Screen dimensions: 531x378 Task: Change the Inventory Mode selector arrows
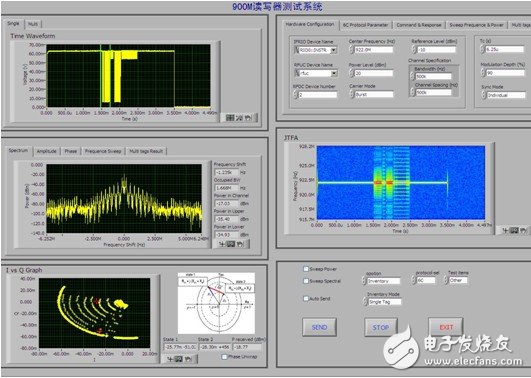pyautogui.click(x=365, y=301)
